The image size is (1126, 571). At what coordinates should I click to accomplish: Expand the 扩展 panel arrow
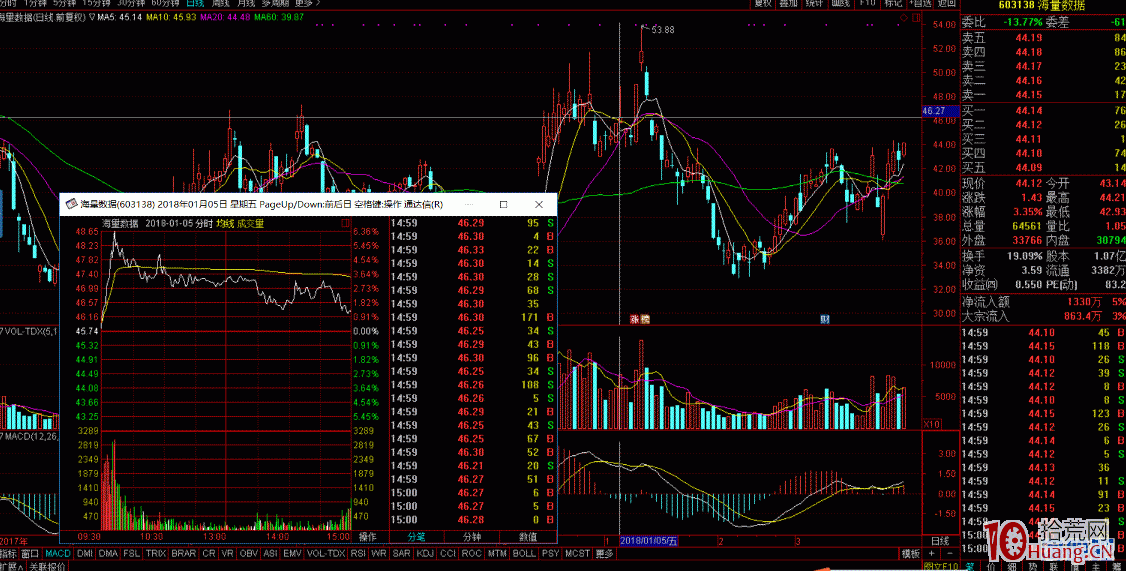pos(11,566)
